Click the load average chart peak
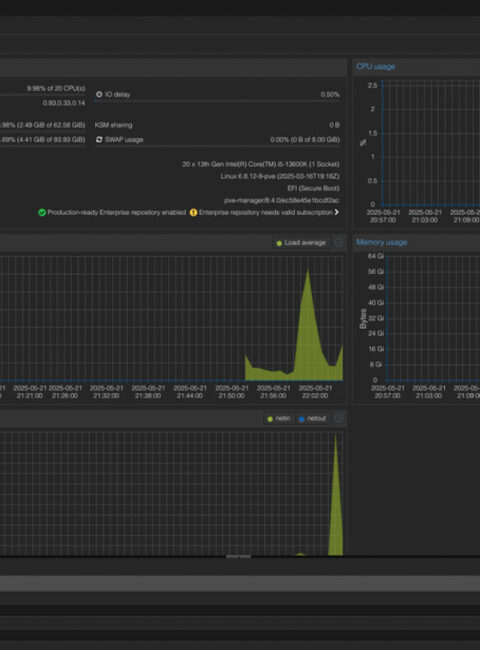Screen dimensions: 480x650 [x=308, y=270]
